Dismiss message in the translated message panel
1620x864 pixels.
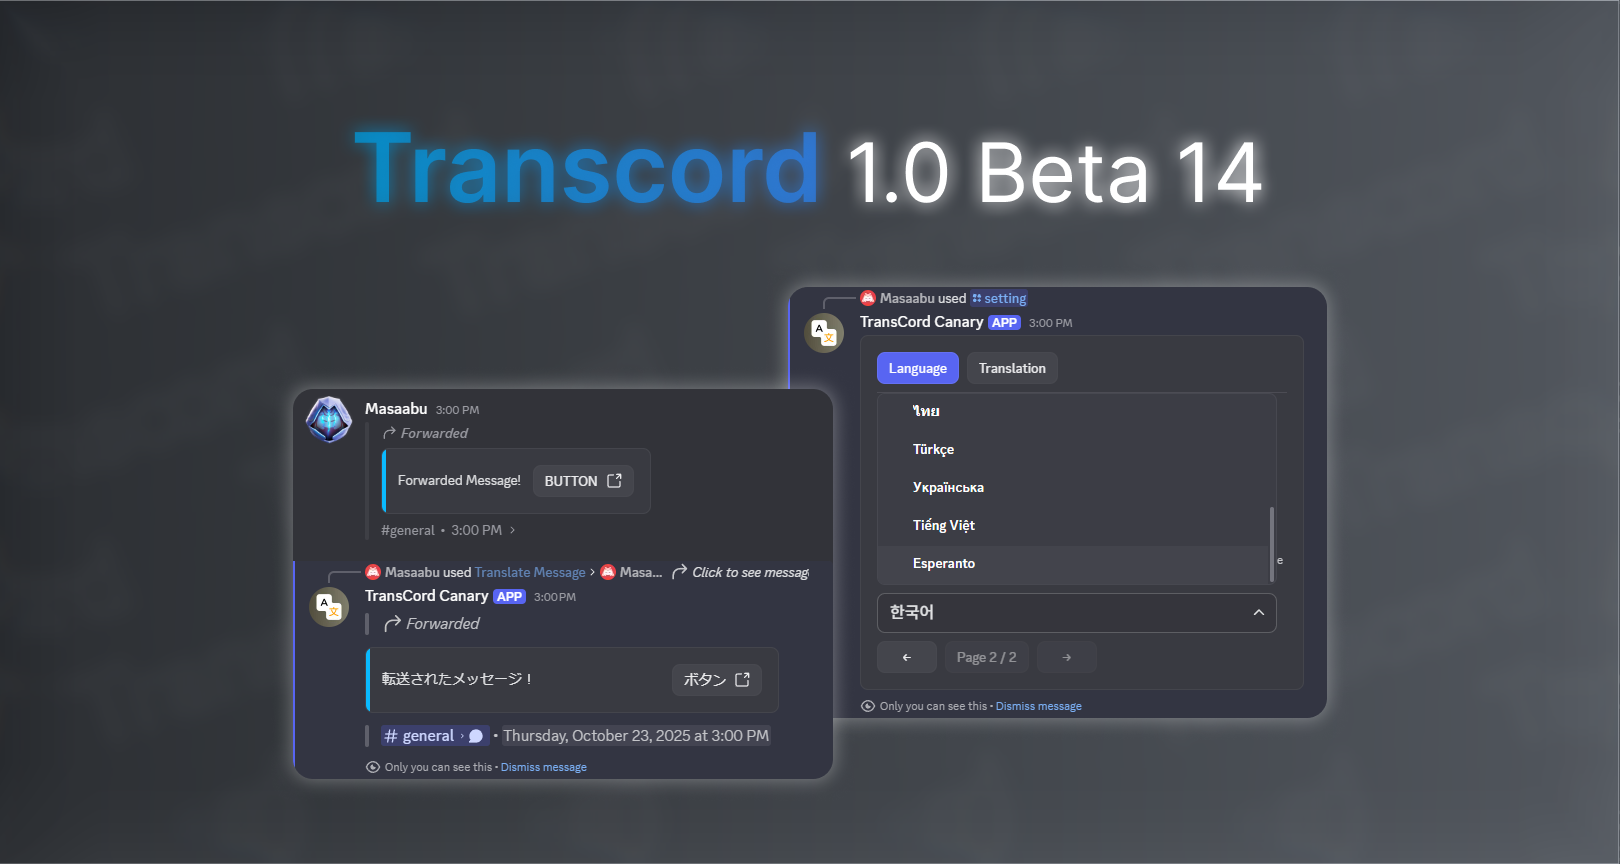pyautogui.click(x=543, y=767)
